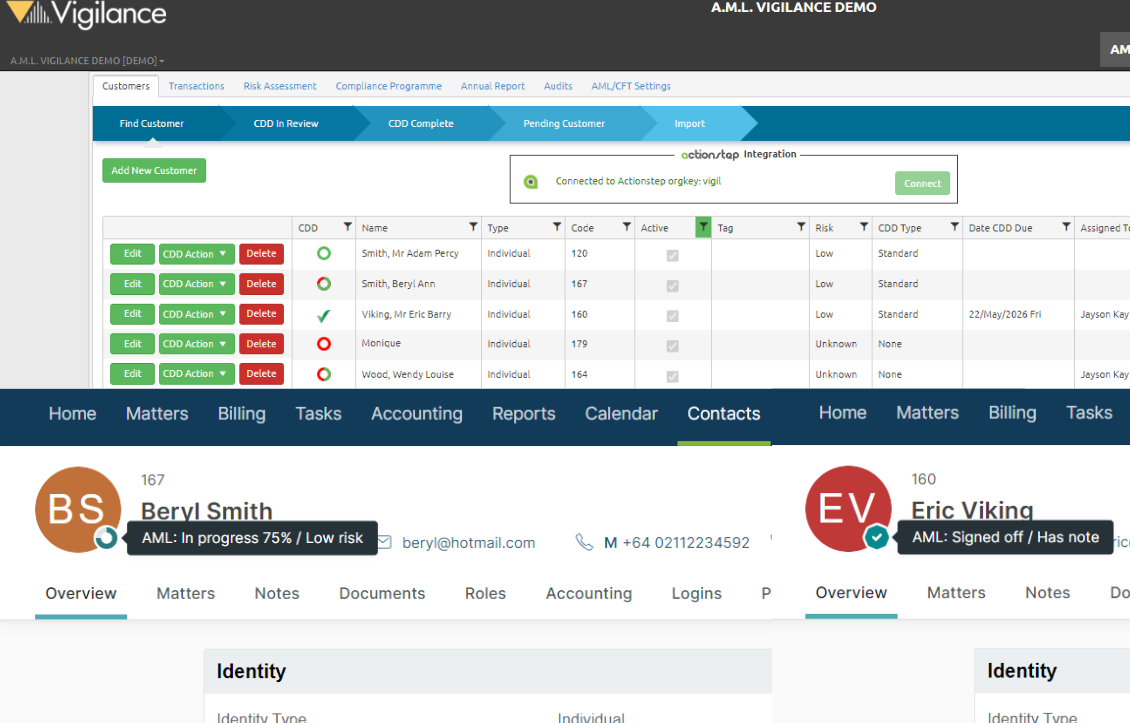
Task: Open the filter icon on the Name column
Action: tap(473, 227)
